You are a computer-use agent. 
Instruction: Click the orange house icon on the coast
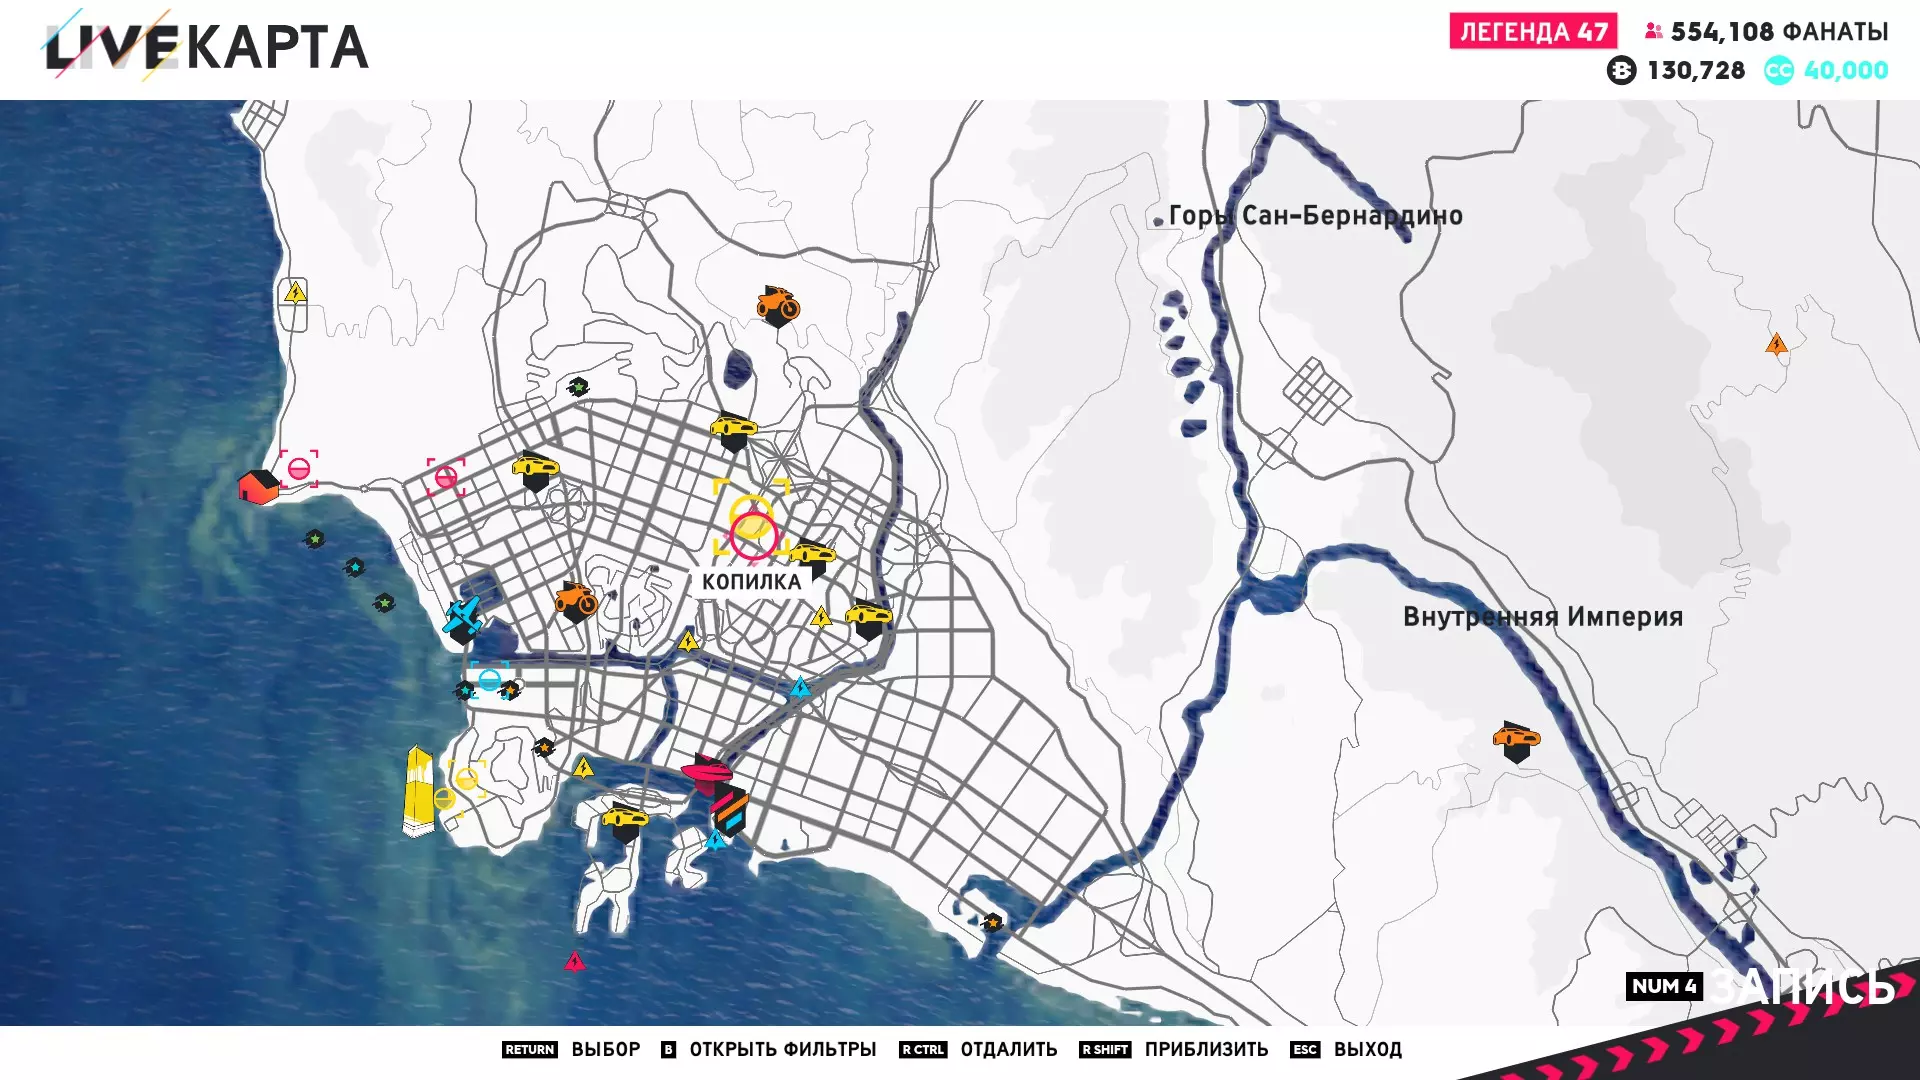pyautogui.click(x=258, y=487)
